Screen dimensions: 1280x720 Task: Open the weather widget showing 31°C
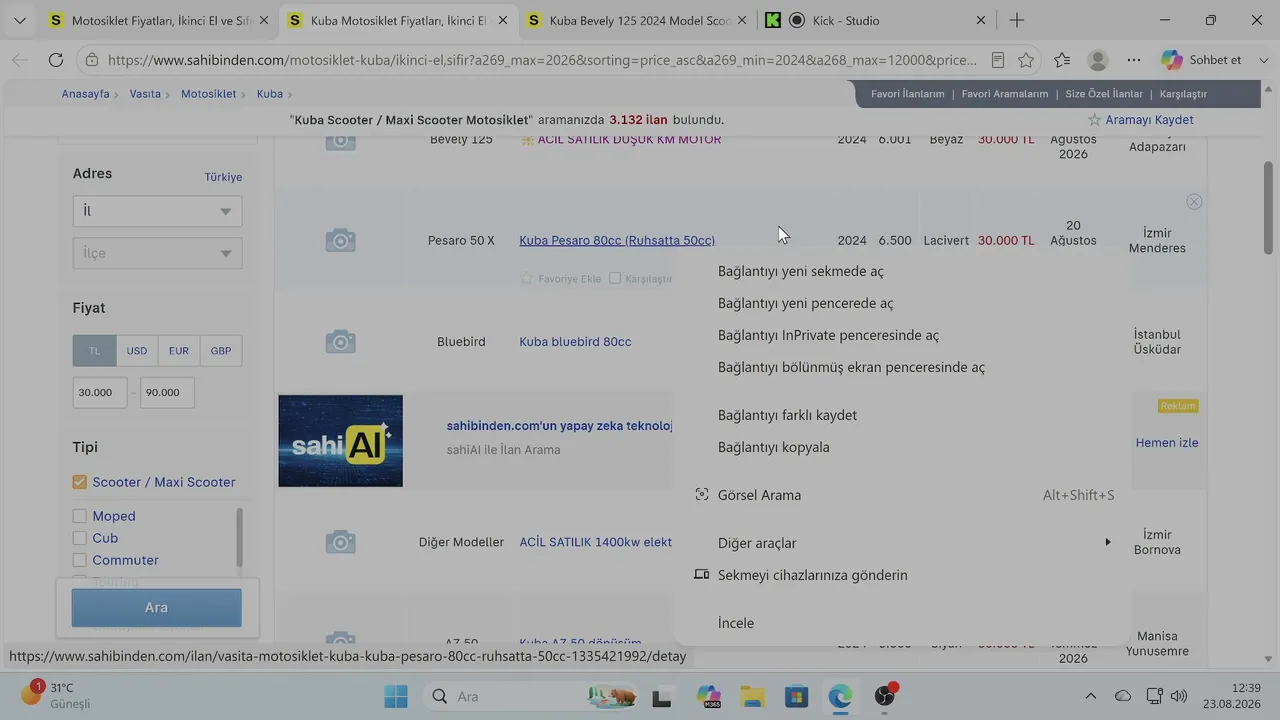[x=56, y=695]
